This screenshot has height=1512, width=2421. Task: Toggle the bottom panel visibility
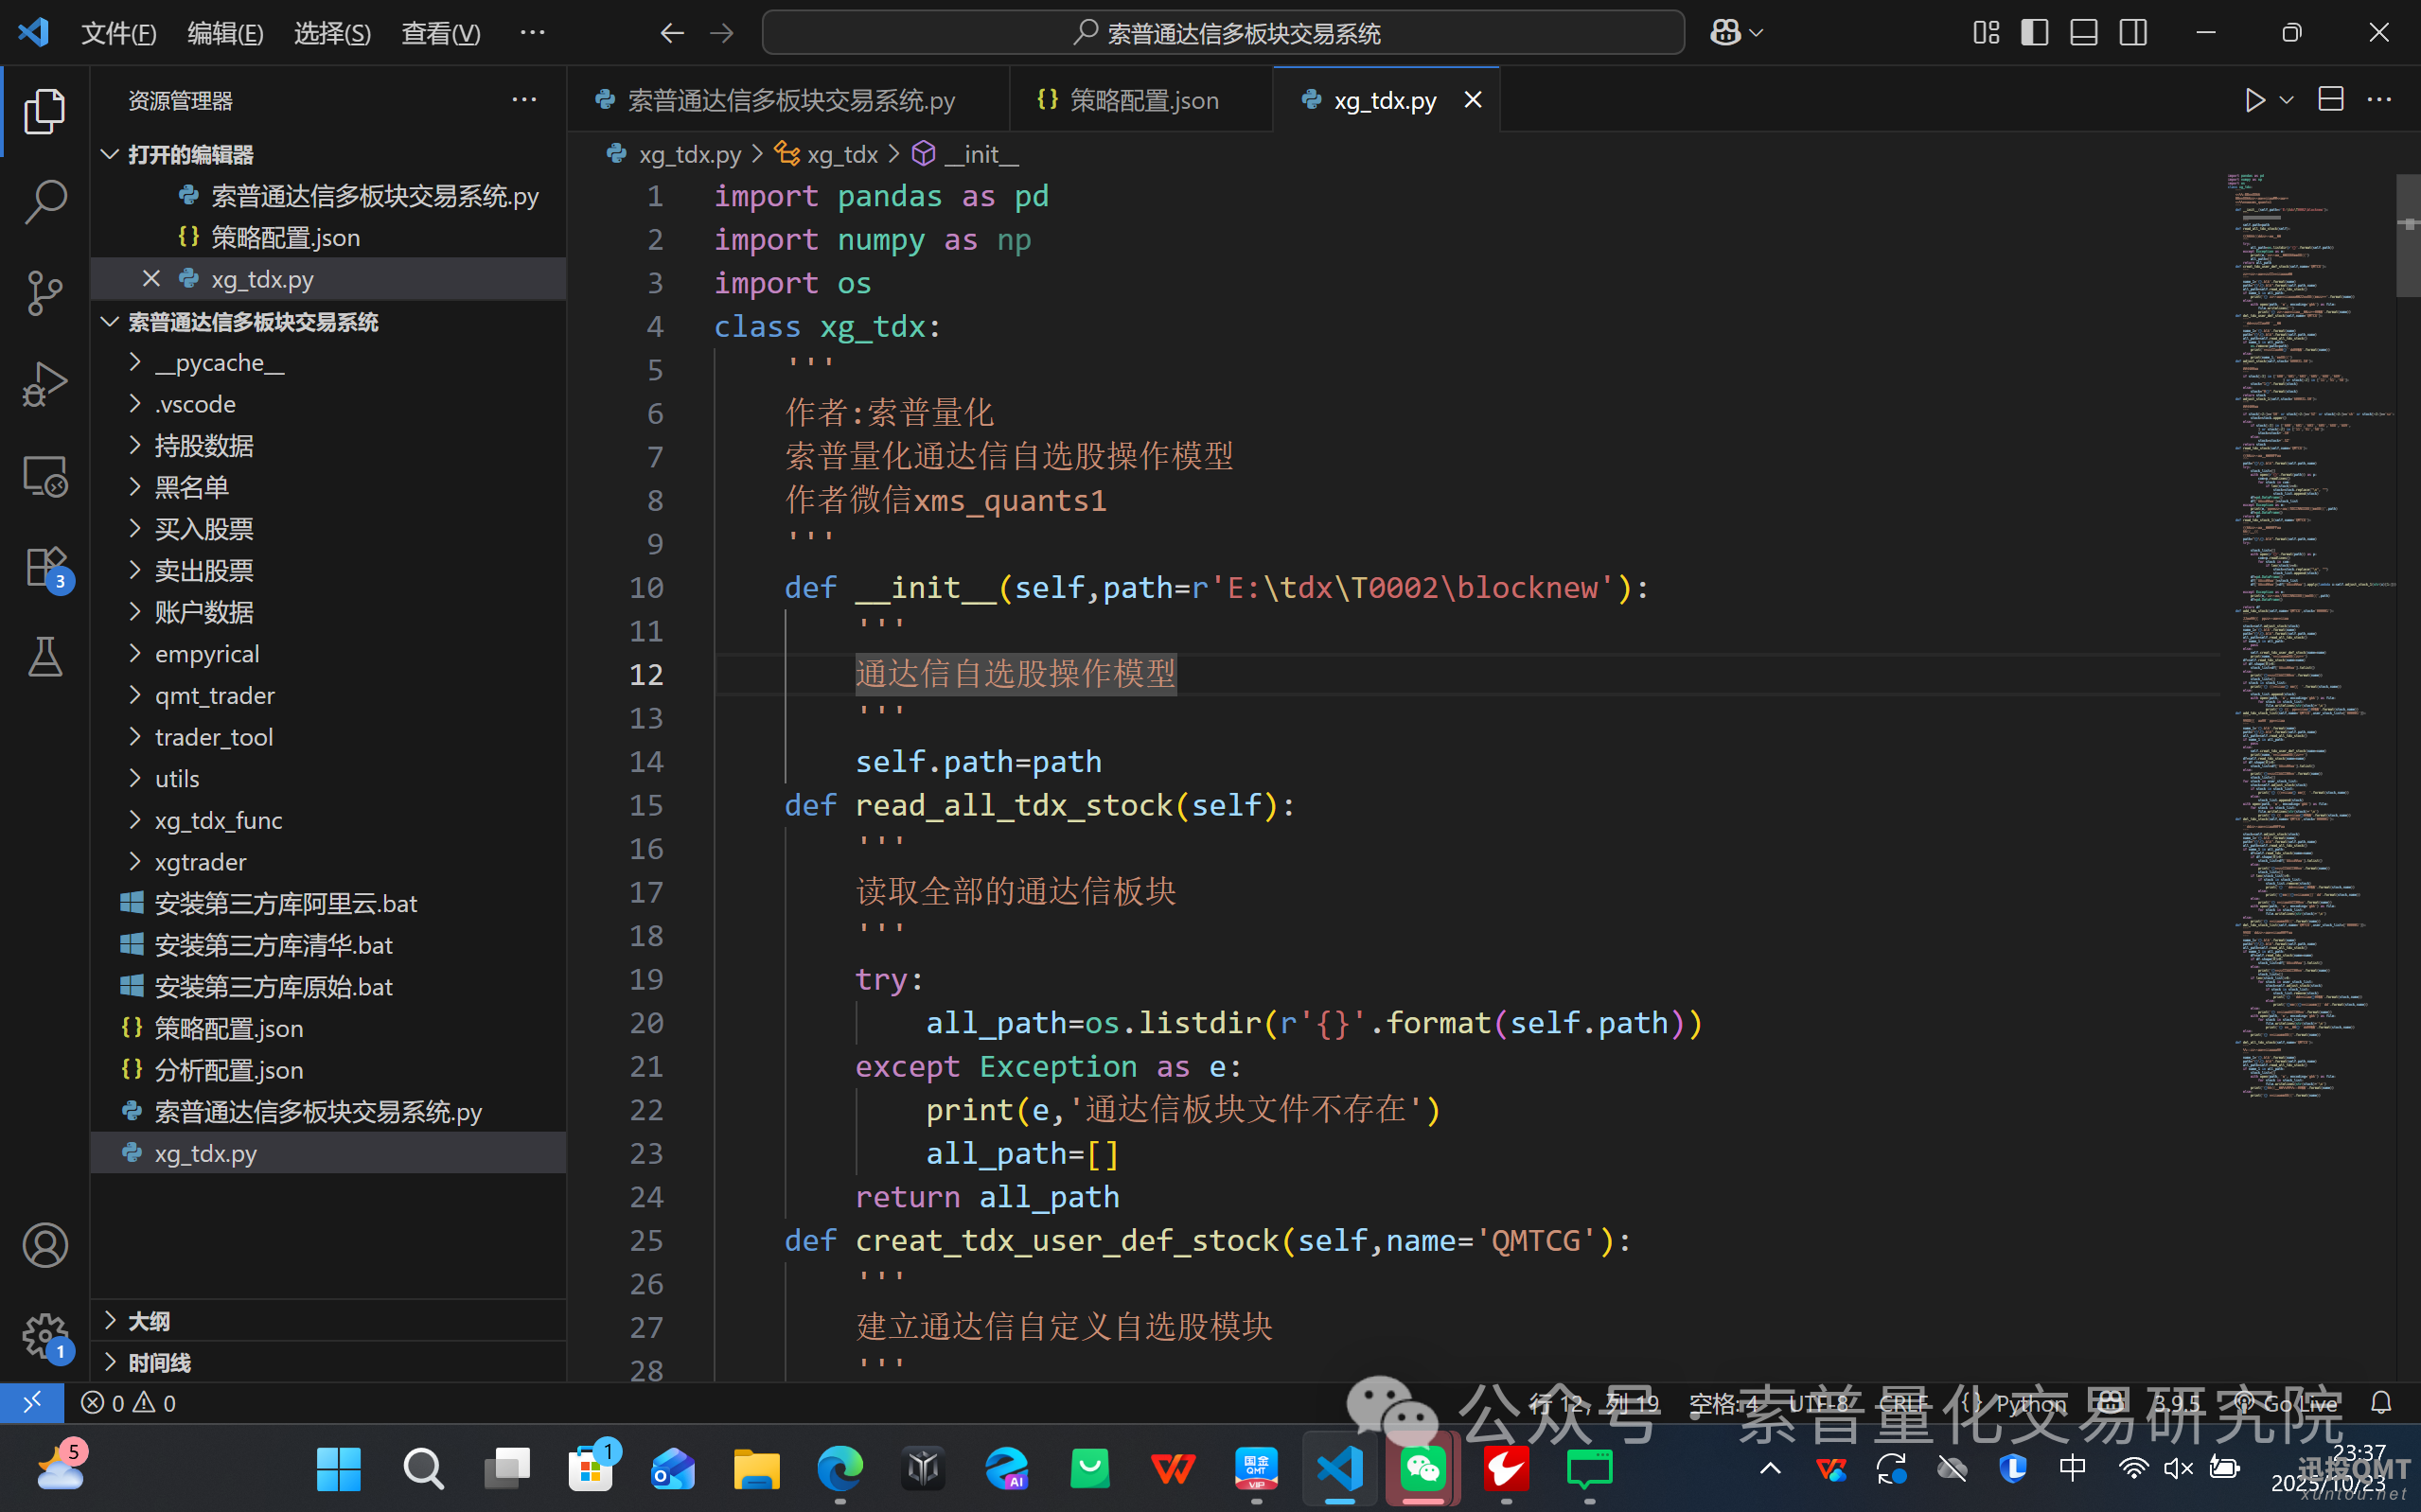coord(2084,33)
